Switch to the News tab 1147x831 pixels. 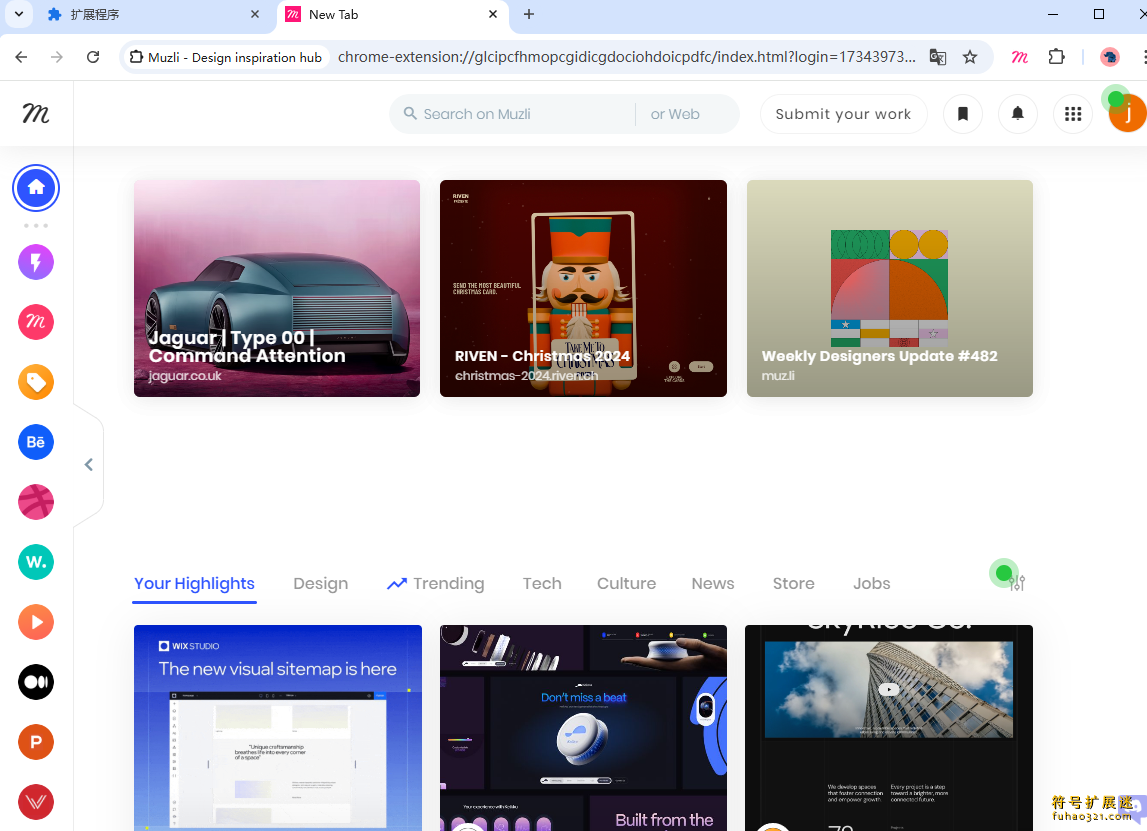click(712, 583)
